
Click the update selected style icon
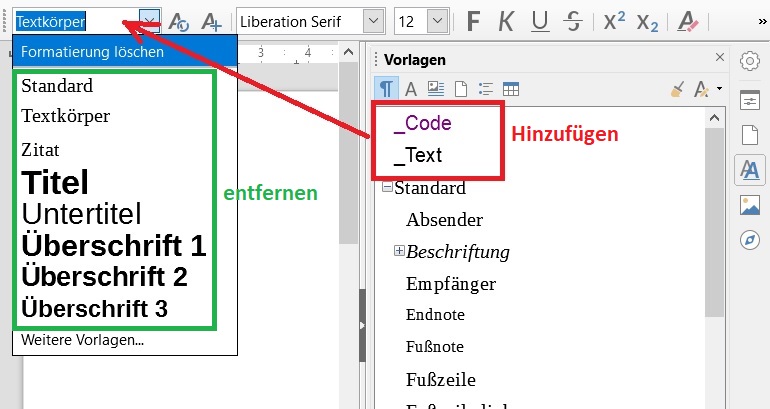pyautogui.click(x=179, y=22)
